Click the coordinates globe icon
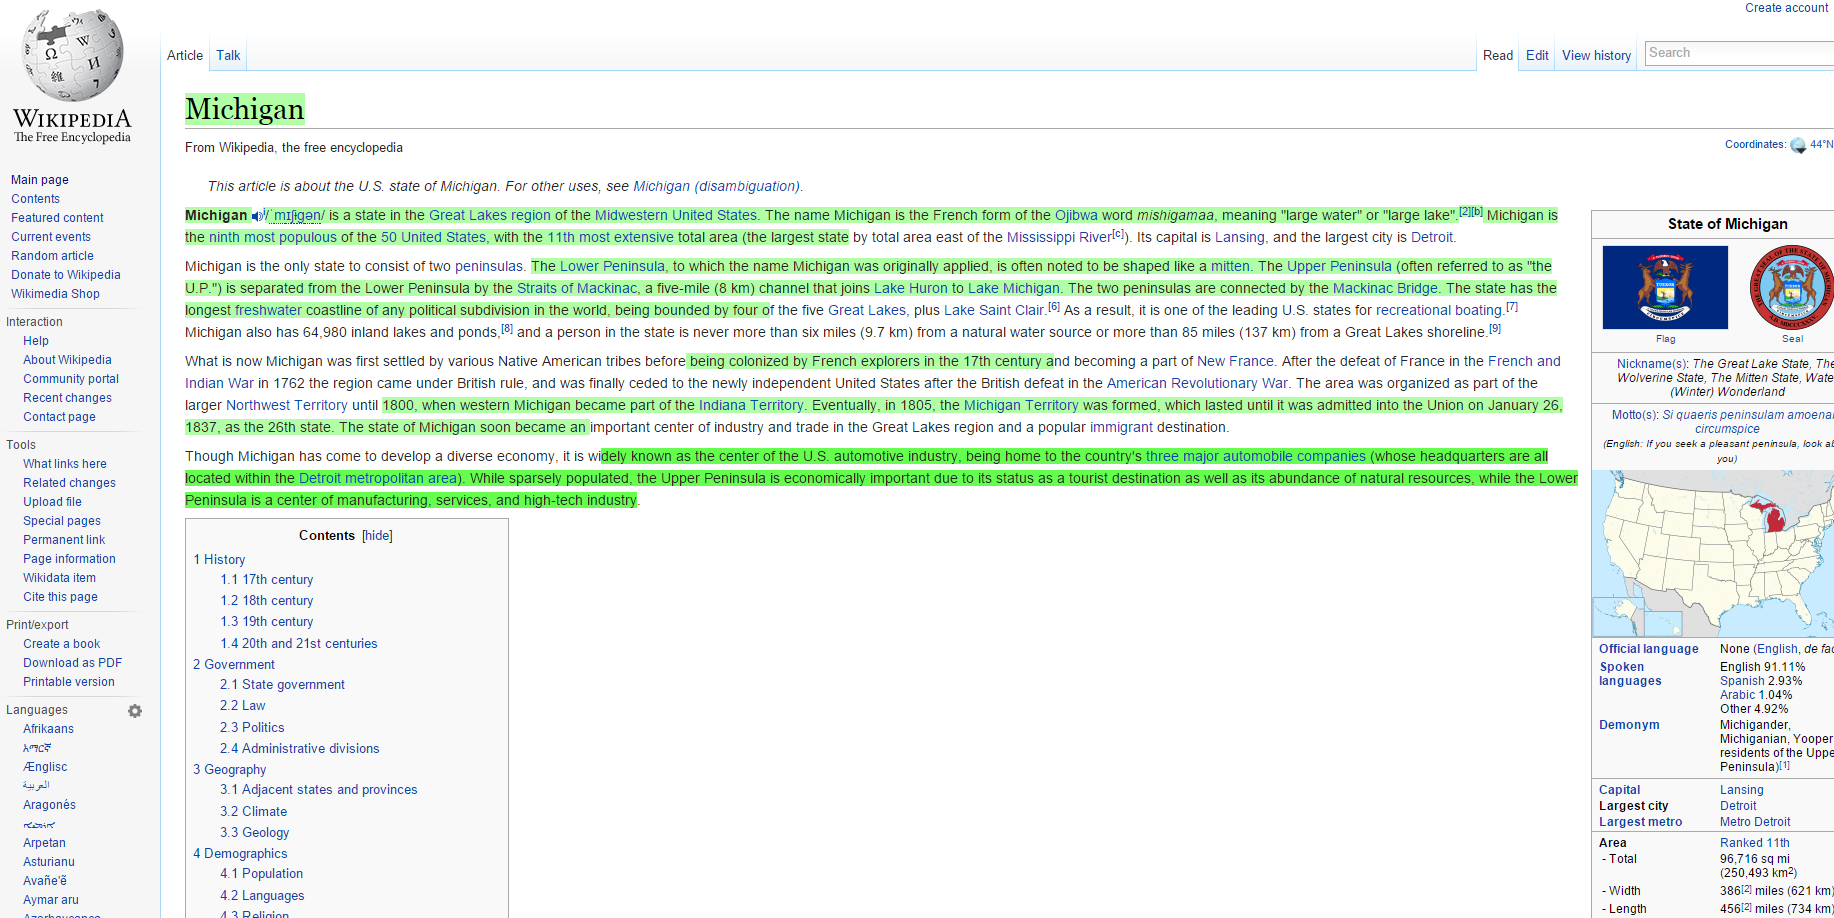 (1798, 145)
